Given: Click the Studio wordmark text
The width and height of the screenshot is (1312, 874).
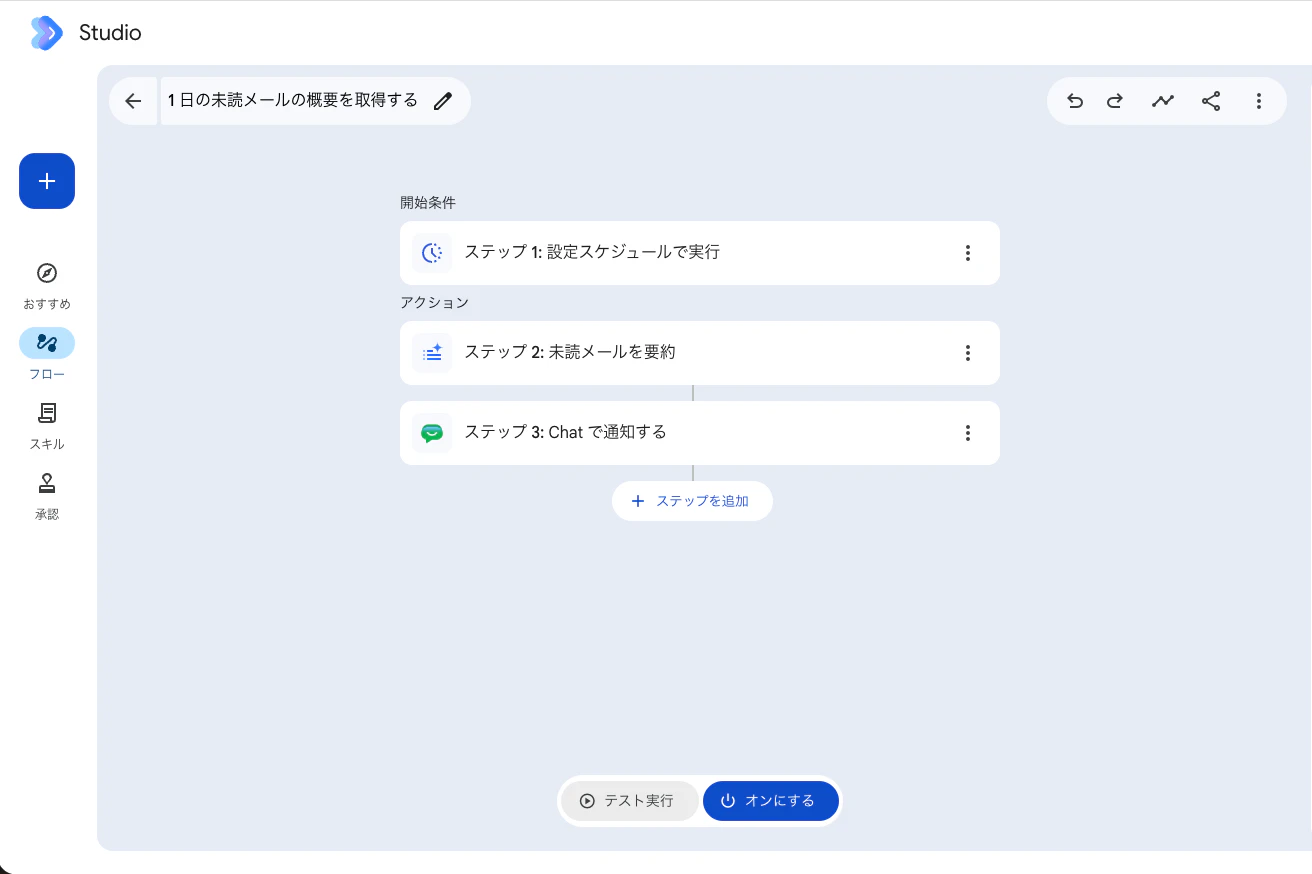Looking at the screenshot, I should (110, 33).
